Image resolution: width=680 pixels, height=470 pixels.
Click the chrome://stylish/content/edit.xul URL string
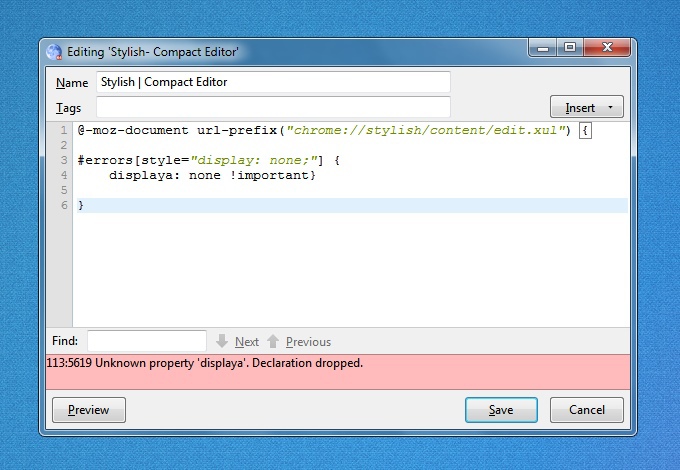[x=426, y=130]
